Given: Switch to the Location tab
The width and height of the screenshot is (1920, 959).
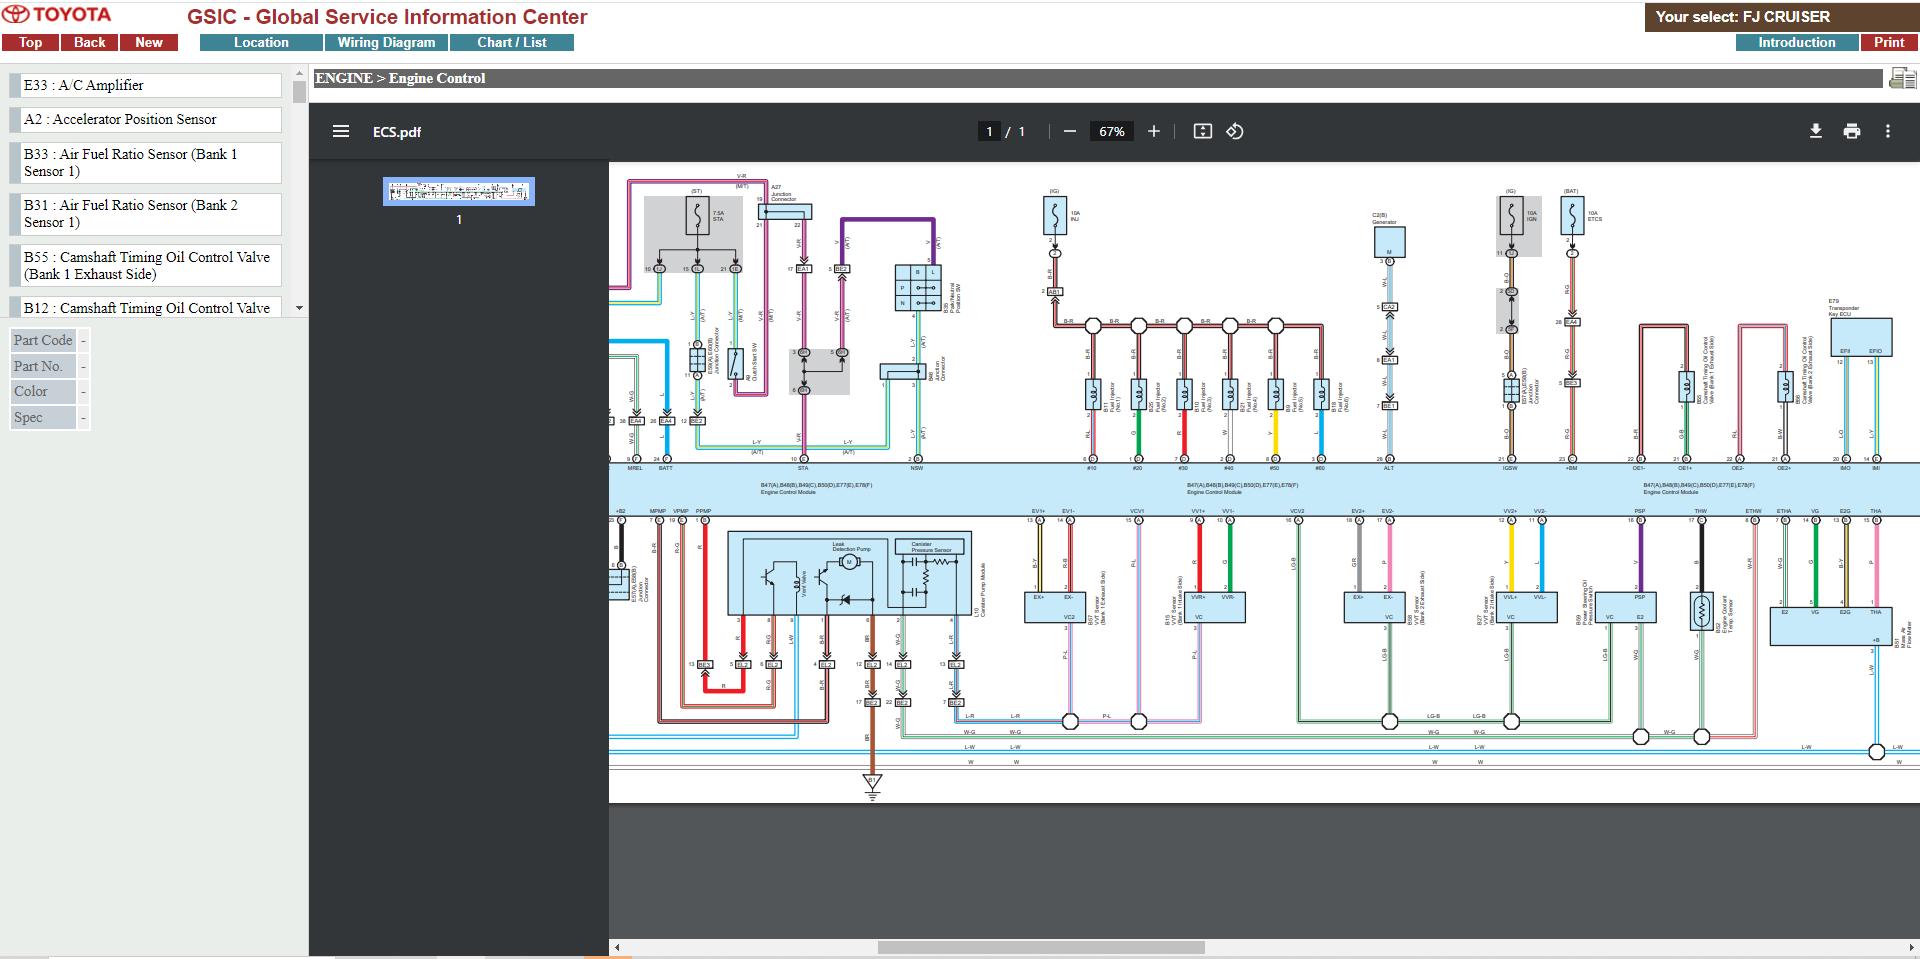Looking at the screenshot, I should tap(261, 42).
